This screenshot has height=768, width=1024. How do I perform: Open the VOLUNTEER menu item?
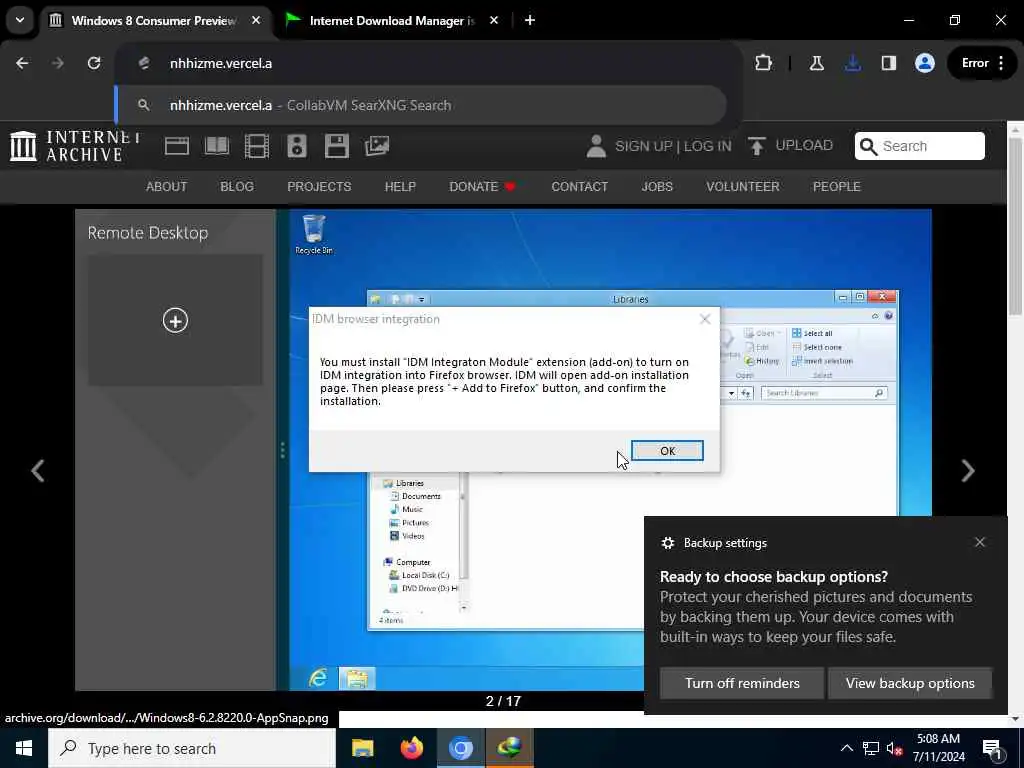(743, 187)
